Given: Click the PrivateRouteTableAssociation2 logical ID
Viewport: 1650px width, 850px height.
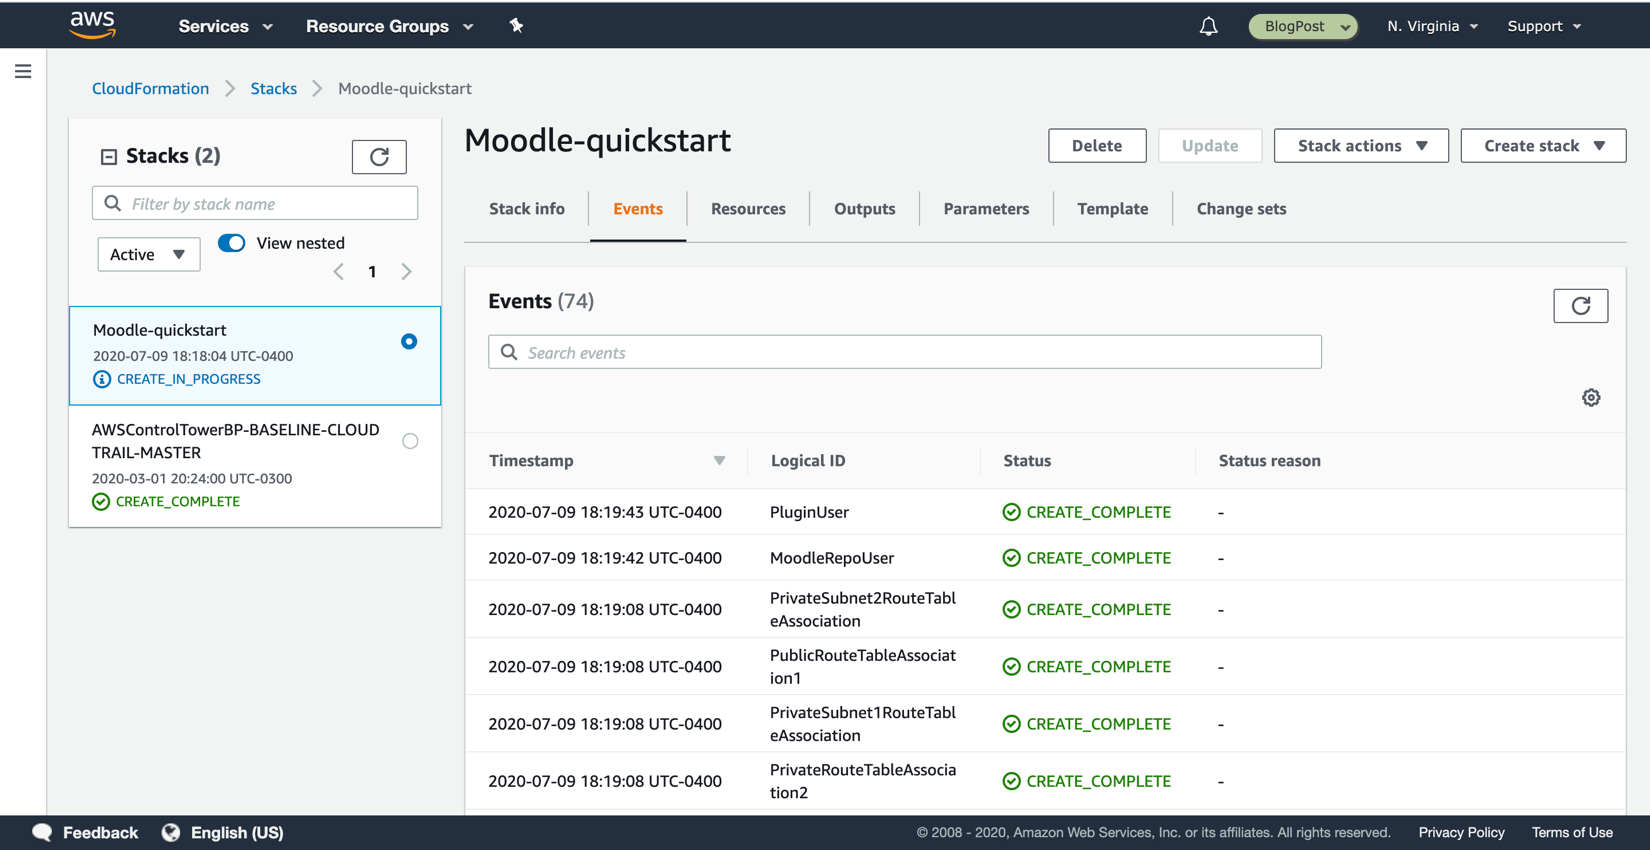Looking at the screenshot, I should (x=863, y=781).
